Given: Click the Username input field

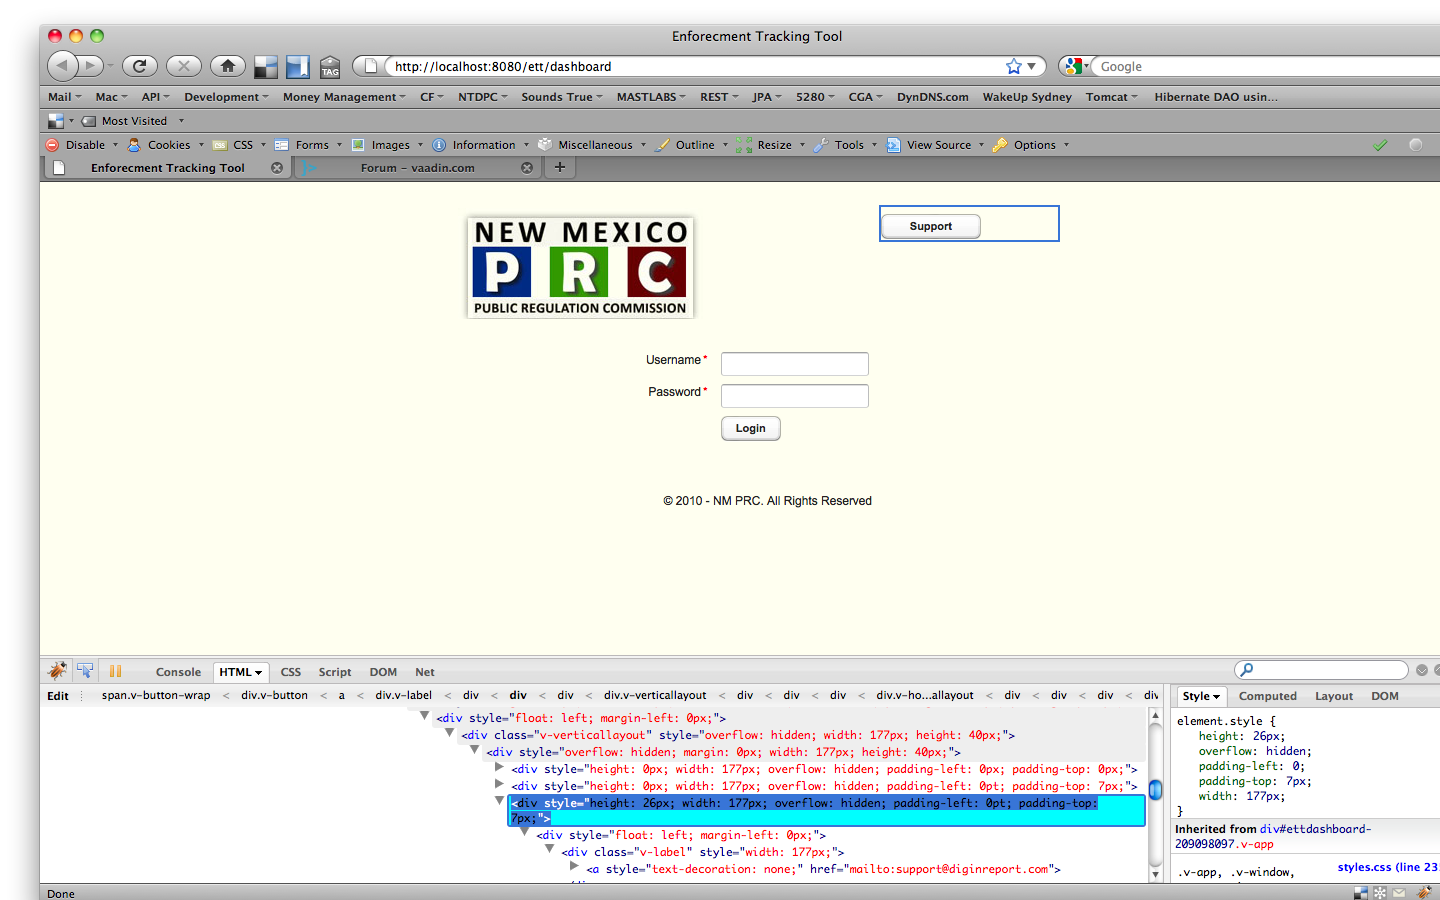Looking at the screenshot, I should (x=794, y=364).
